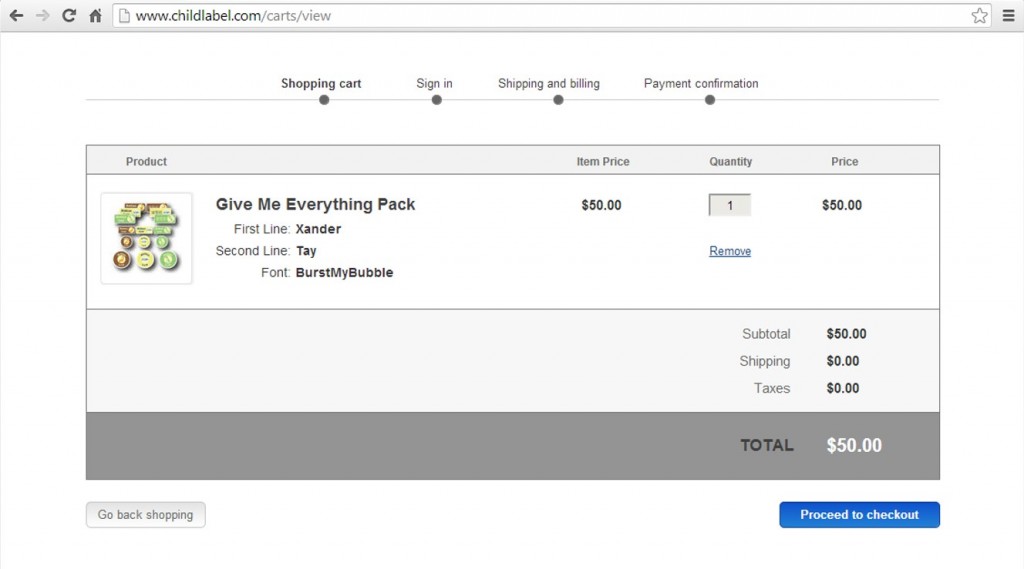Go back shopping
1024x569 pixels.
tap(146, 515)
